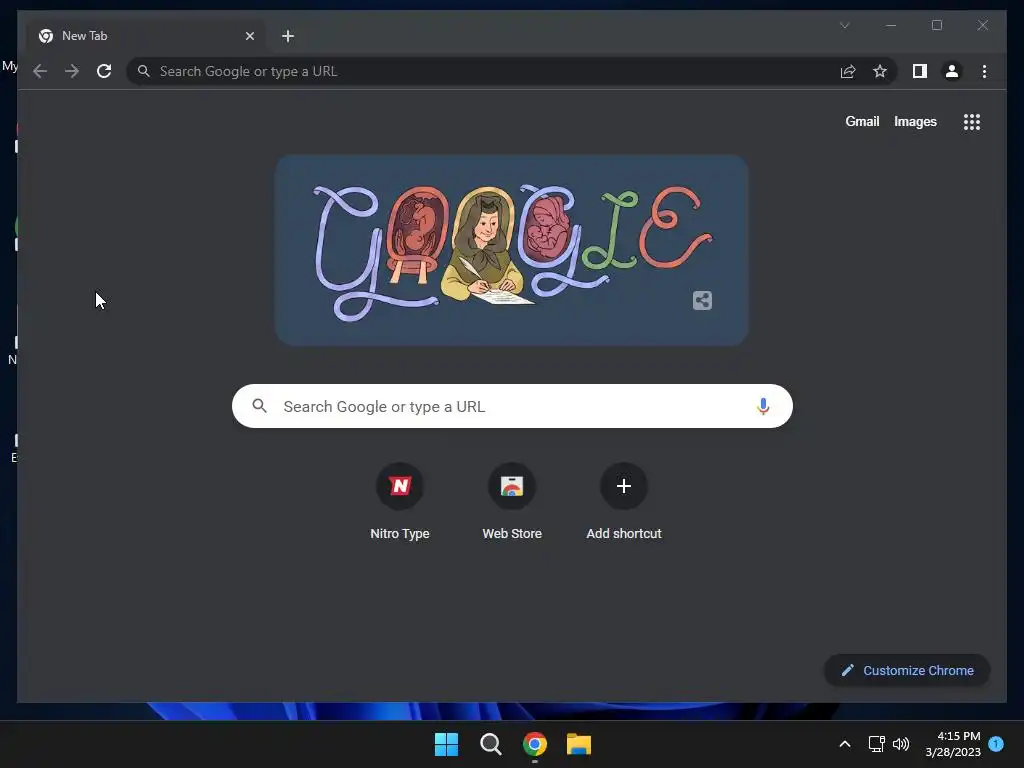The width and height of the screenshot is (1024, 768).
Task: Open volume control in system tray
Action: 901,744
